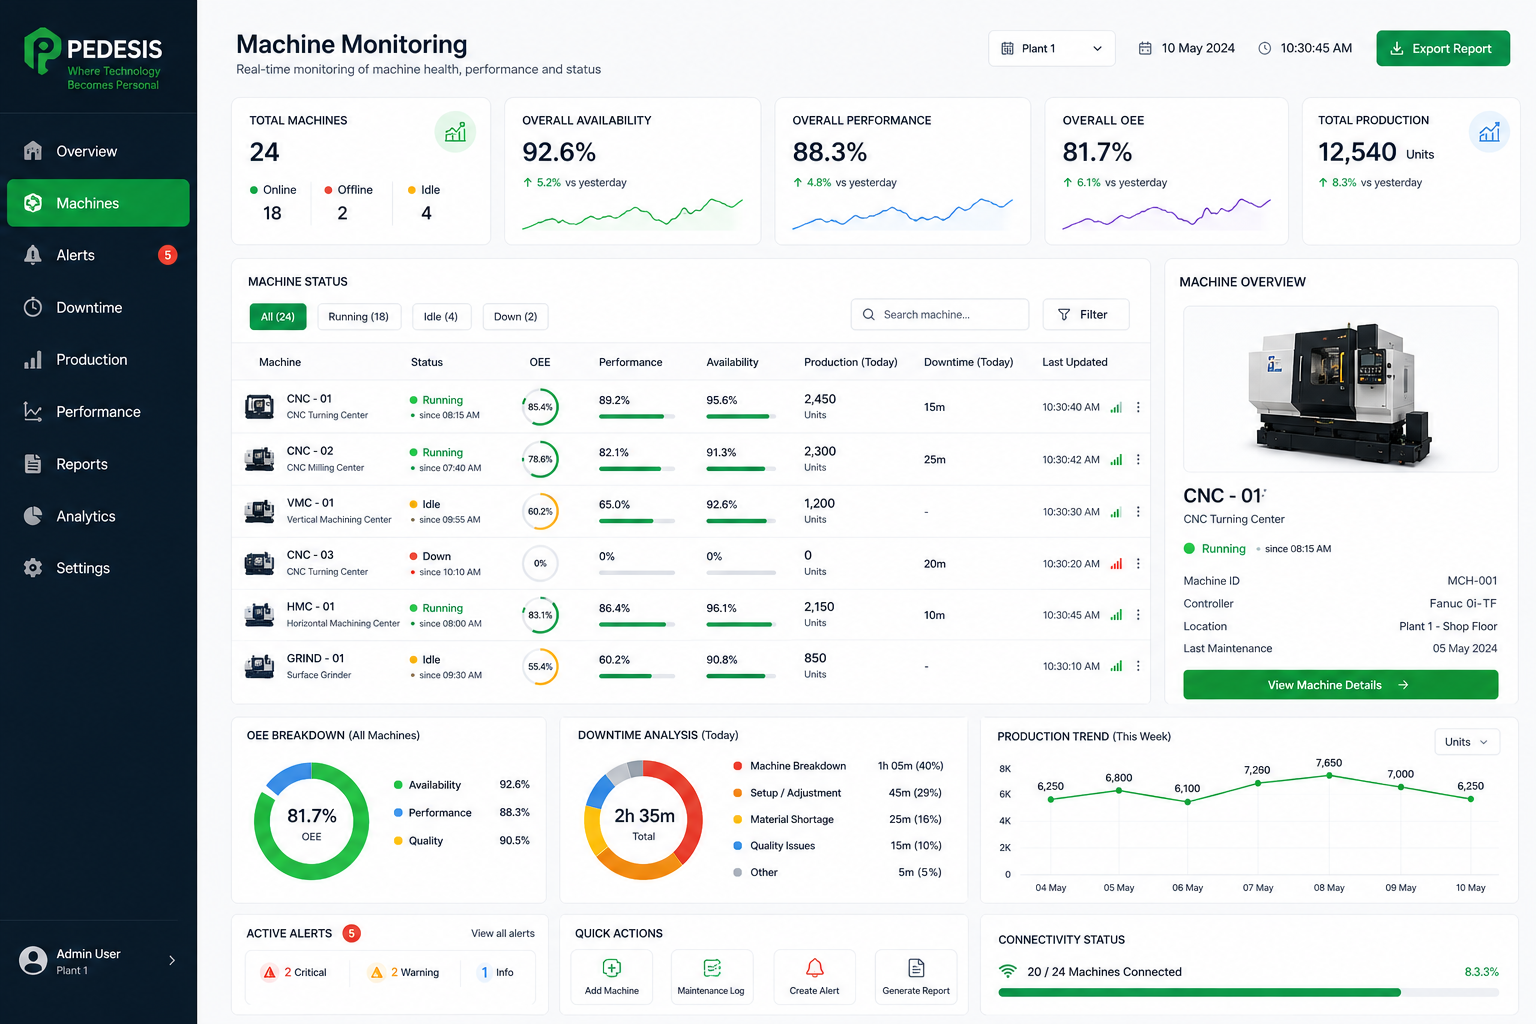
Task: Click the signal bars icon in CNC - 03 row
Action: point(1116,564)
